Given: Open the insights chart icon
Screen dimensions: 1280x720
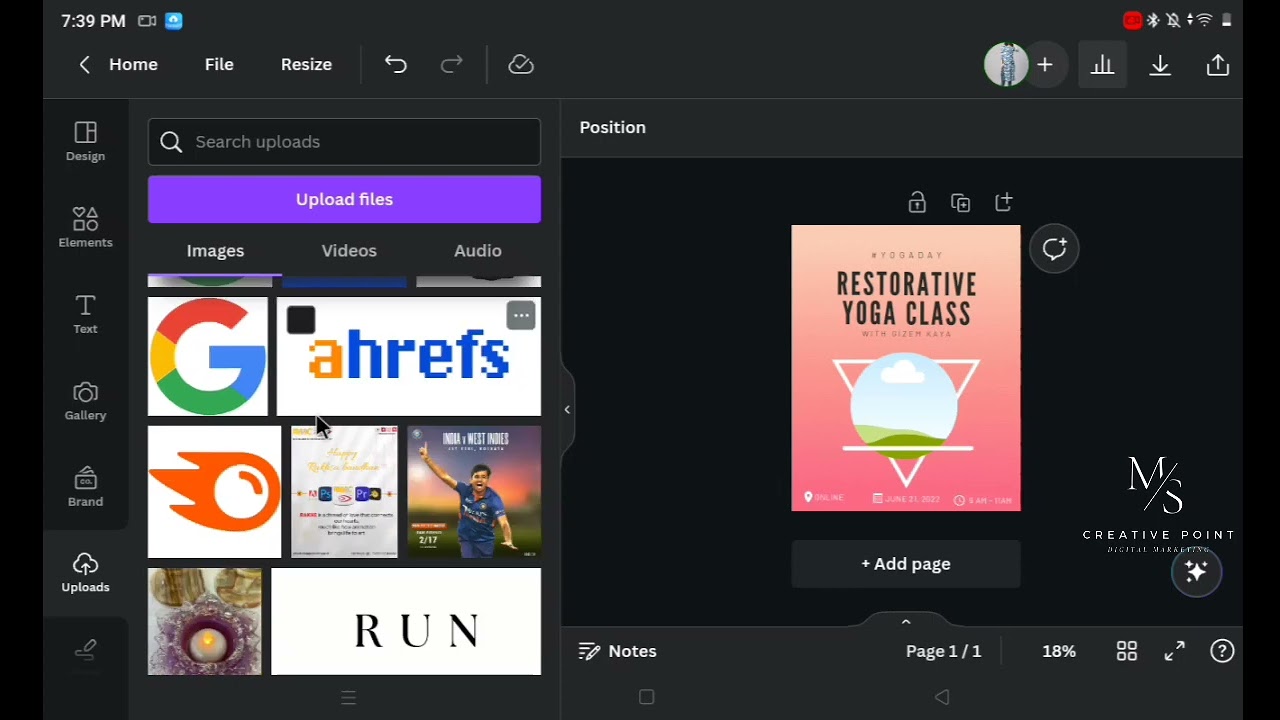Looking at the screenshot, I should (x=1102, y=65).
